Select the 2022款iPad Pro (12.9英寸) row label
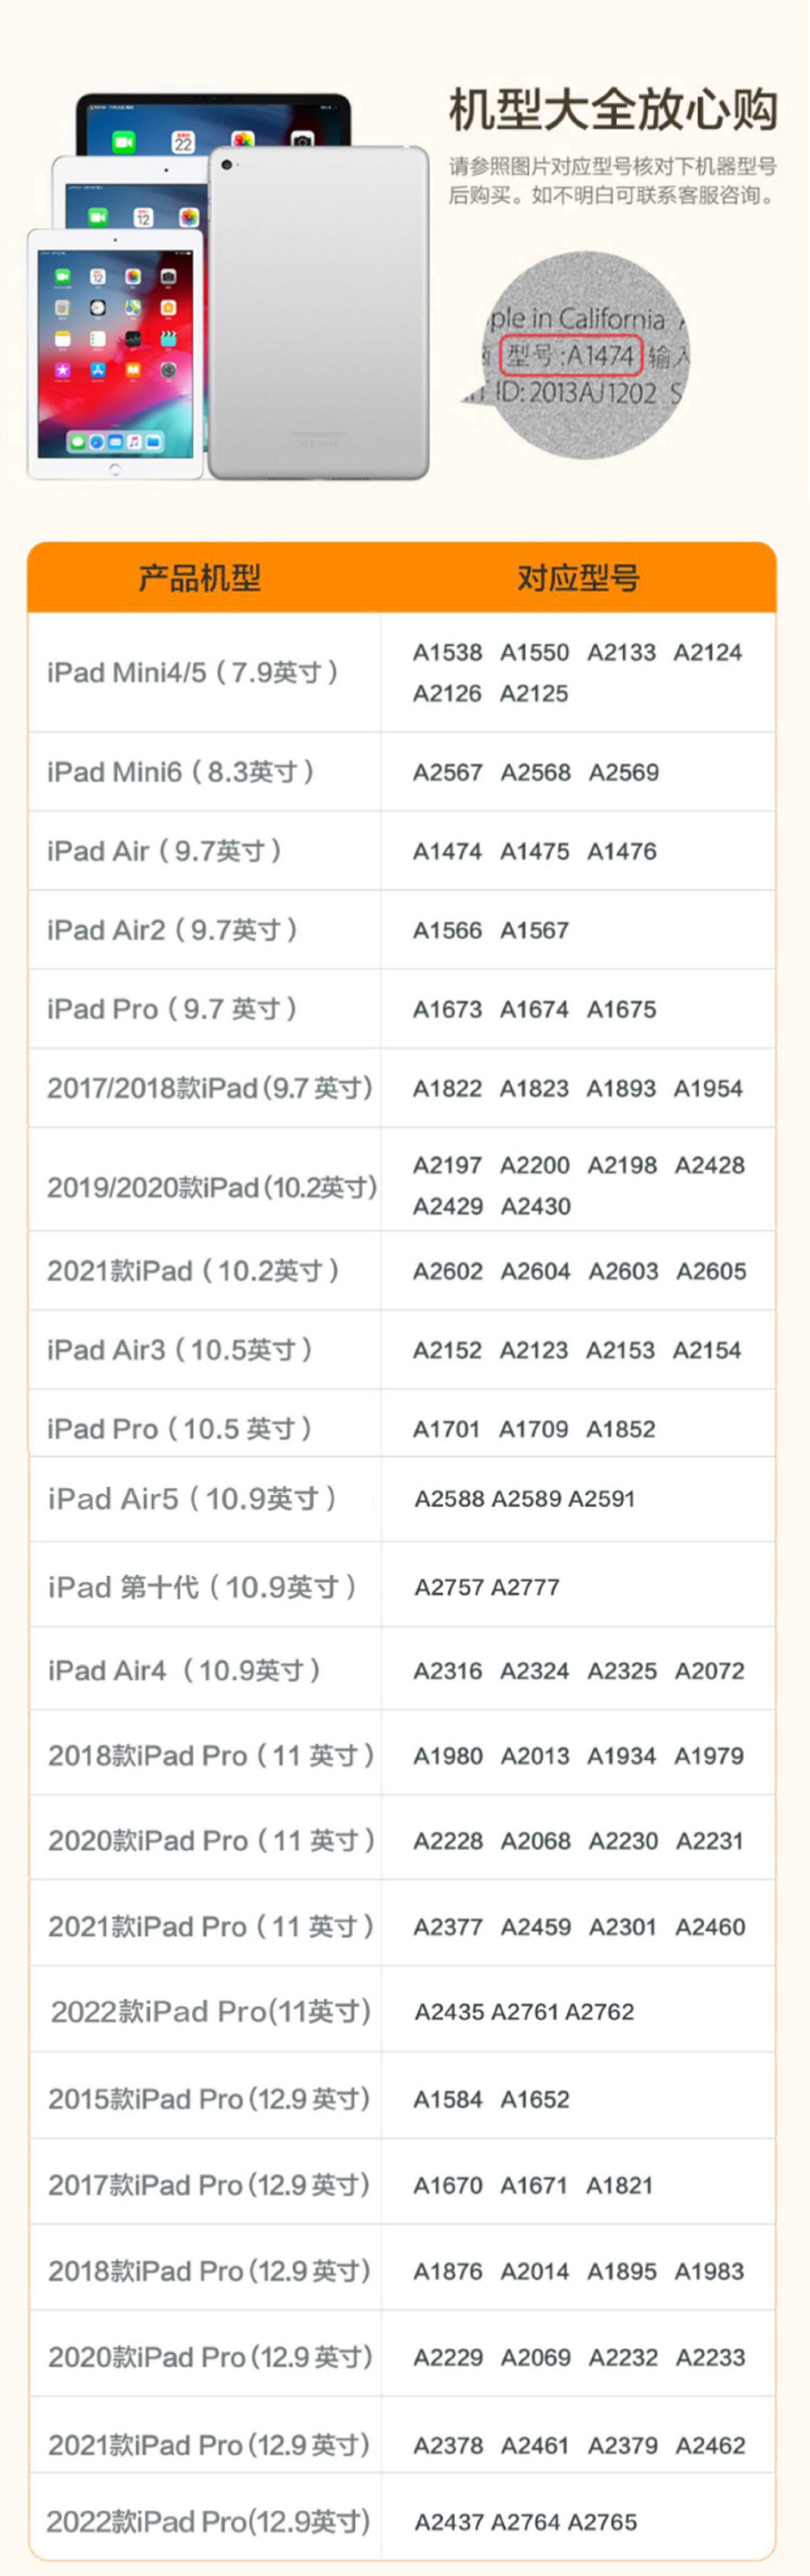This screenshot has width=810, height=2576. coord(208,2522)
